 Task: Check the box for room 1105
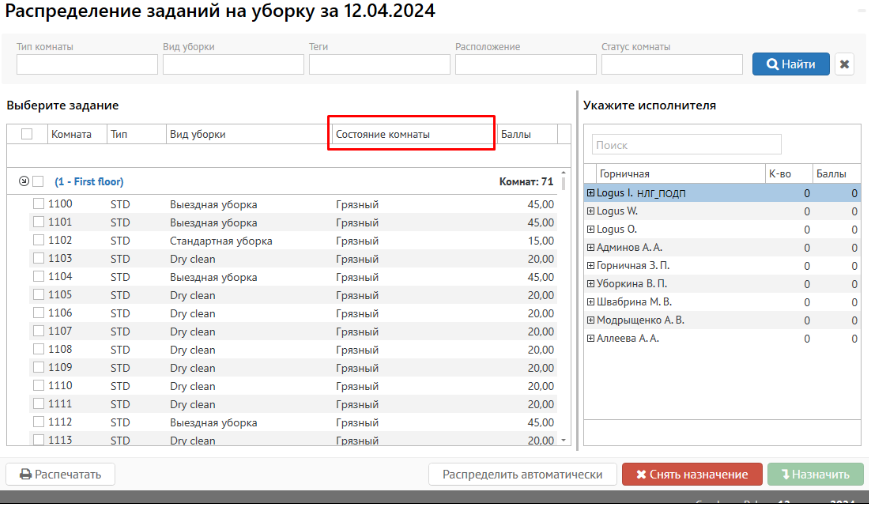(x=38, y=295)
